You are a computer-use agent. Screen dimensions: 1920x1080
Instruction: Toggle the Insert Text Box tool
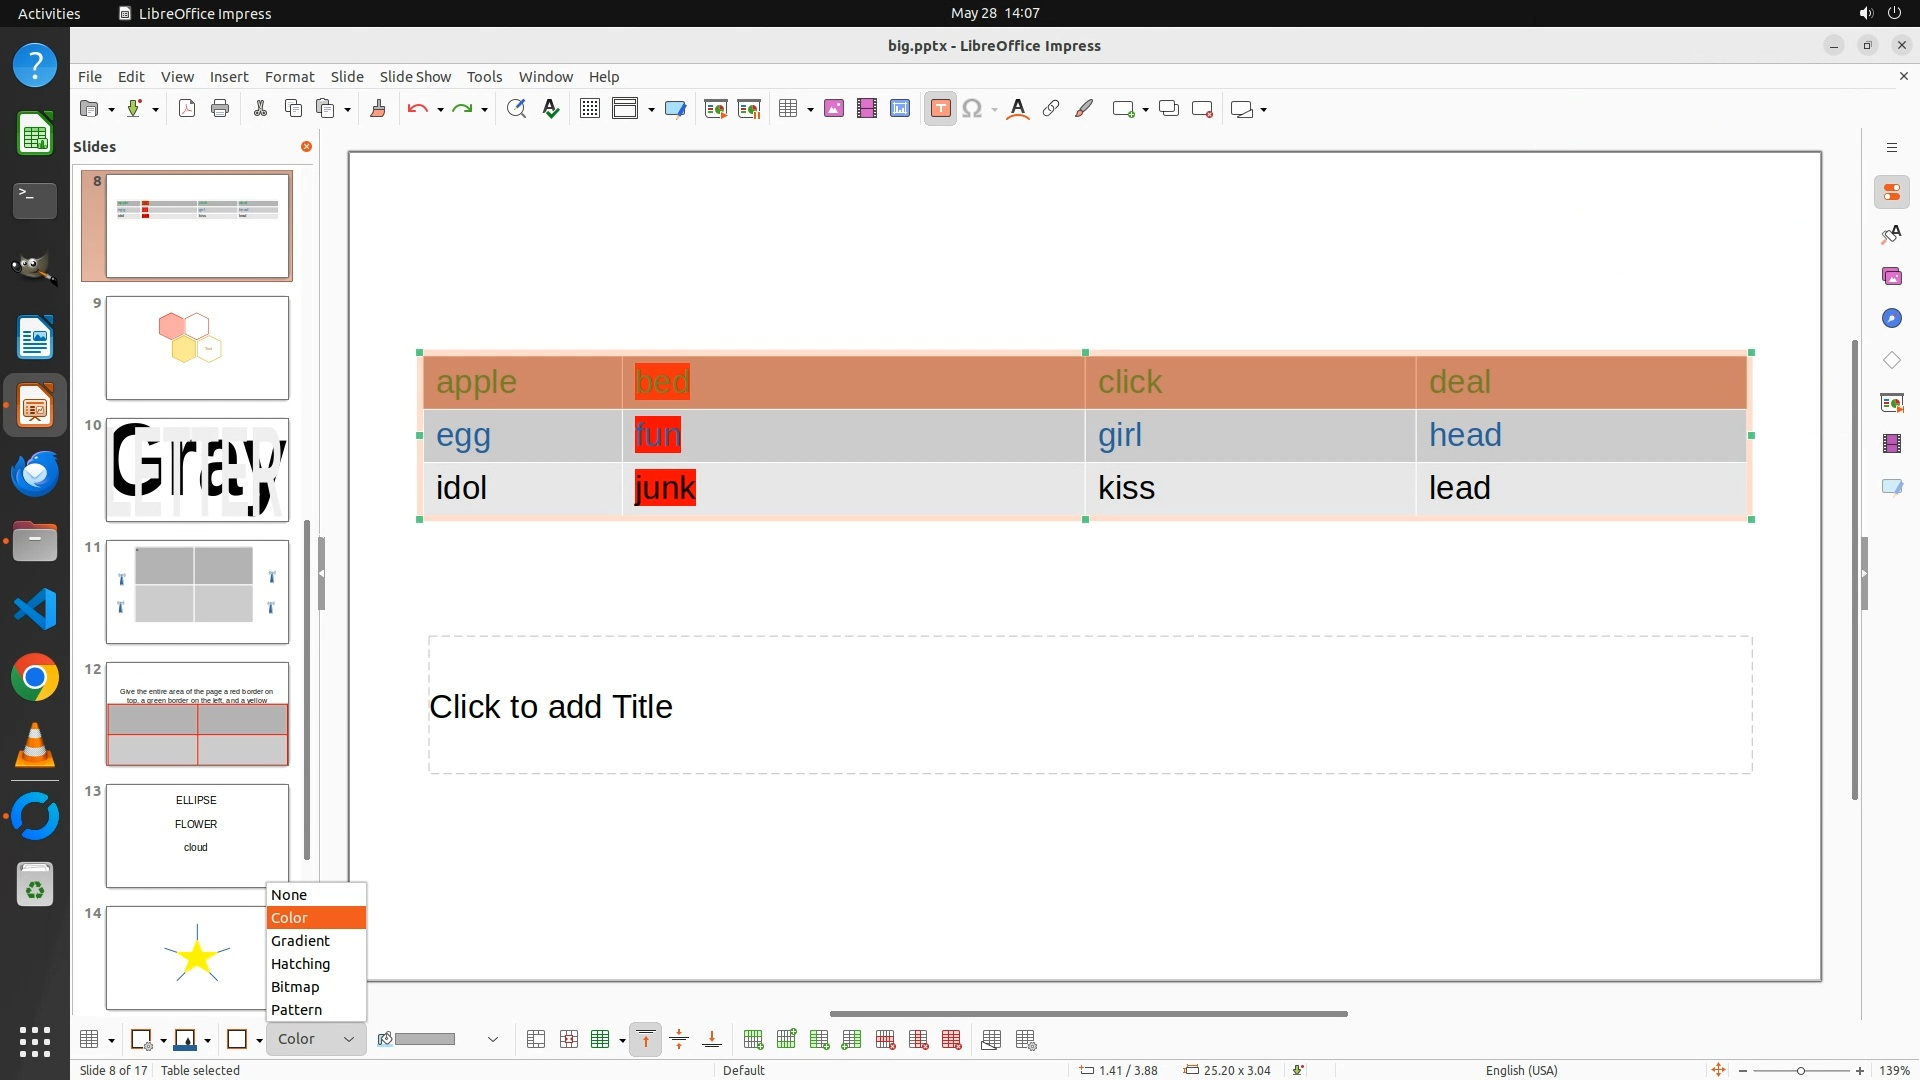pyautogui.click(x=940, y=109)
